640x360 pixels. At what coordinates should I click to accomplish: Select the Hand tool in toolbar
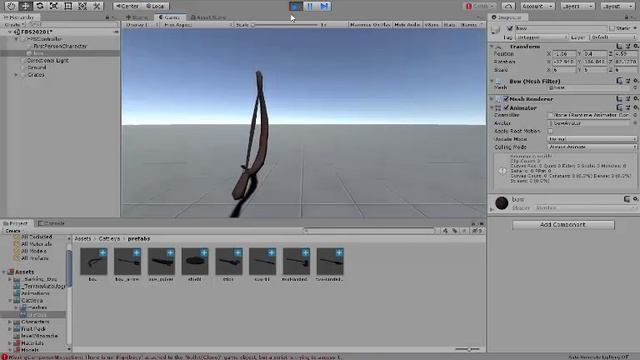point(11,6)
